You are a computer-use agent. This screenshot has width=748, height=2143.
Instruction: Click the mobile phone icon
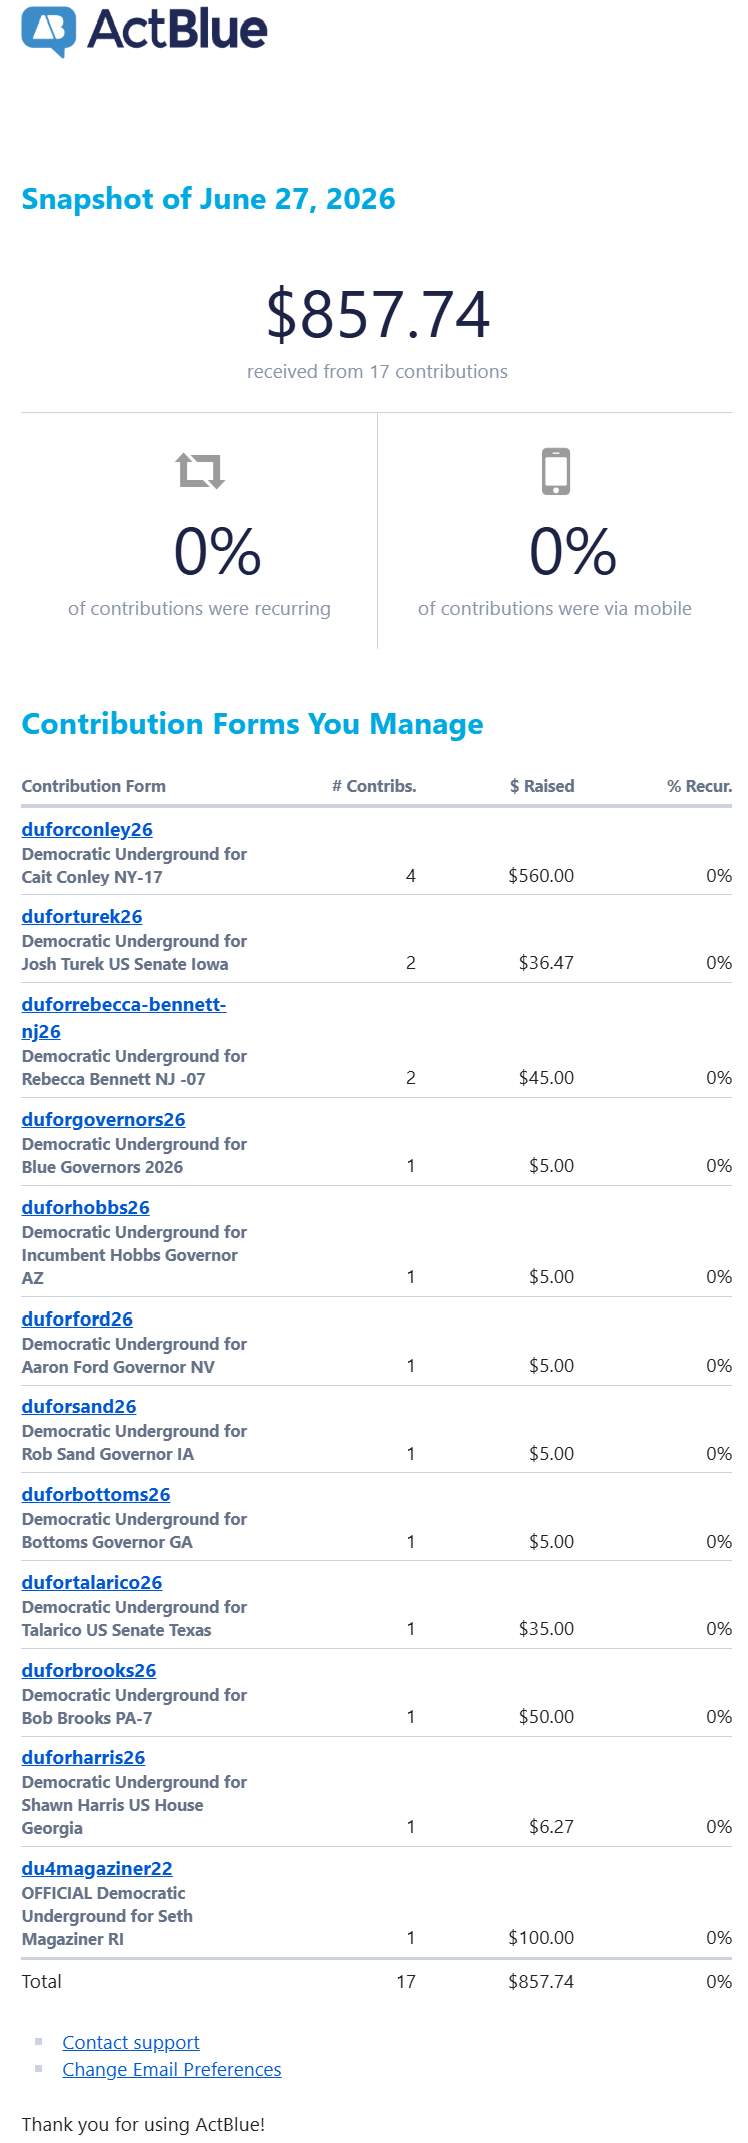point(556,471)
